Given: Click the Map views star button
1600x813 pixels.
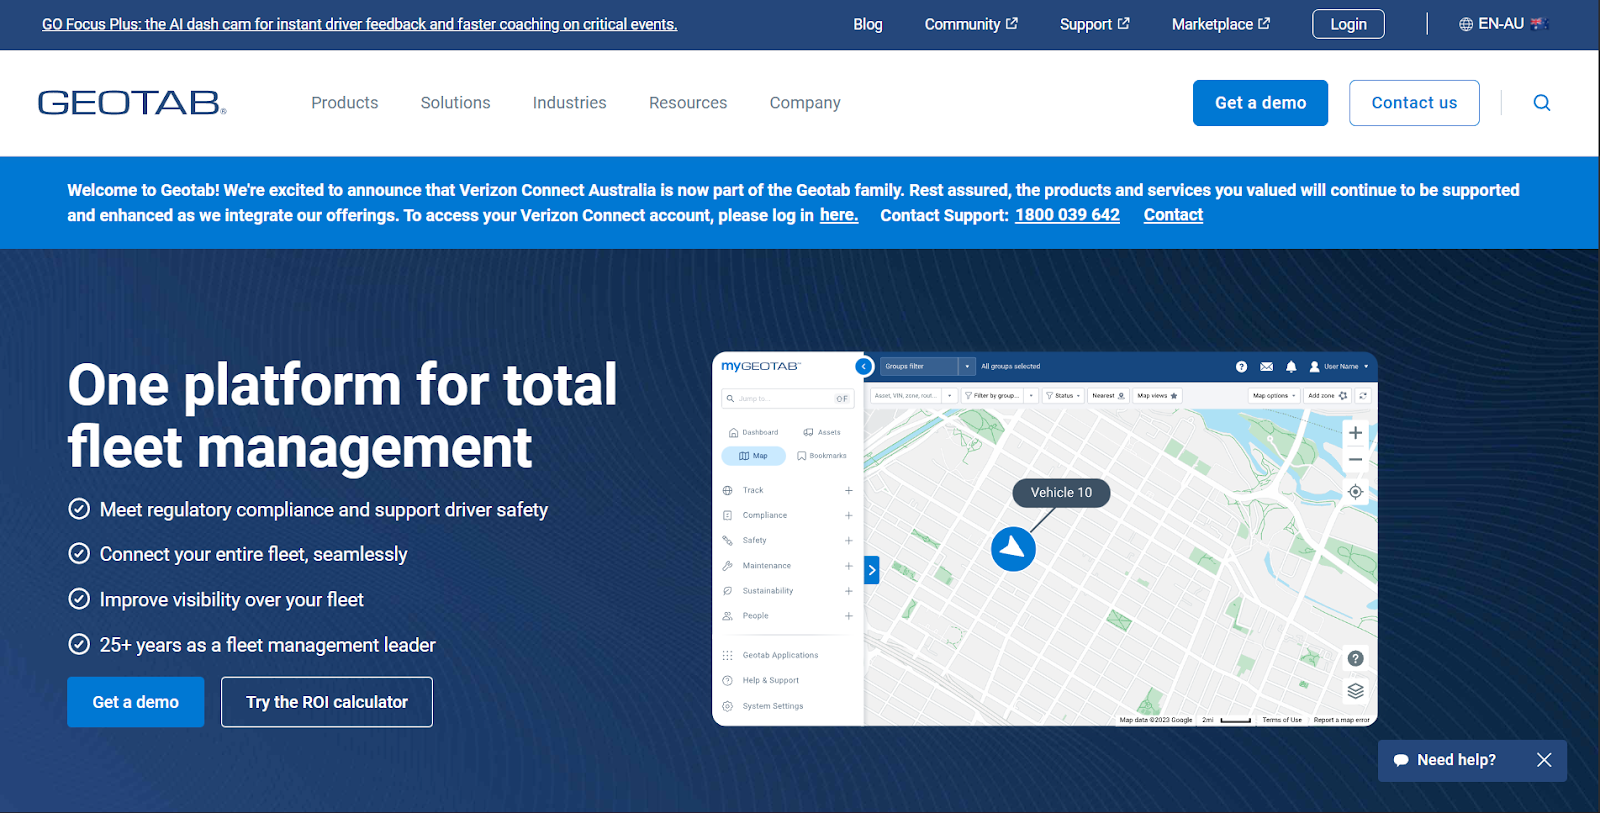Looking at the screenshot, I should coord(1157,396).
